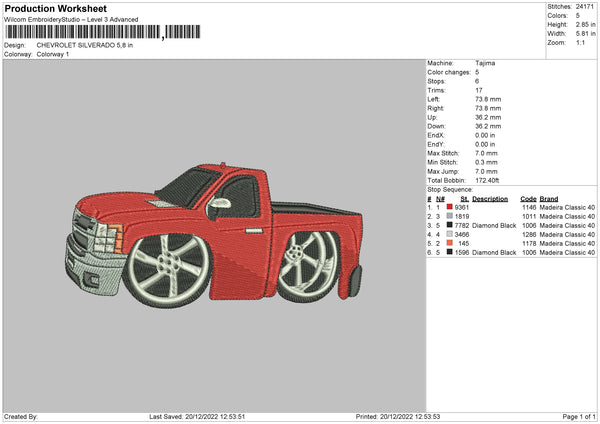The image size is (600, 424).
Task: Select 'Wilcom EmbroideryStudio – Level 3 Advanced' text
Action: 71,20
